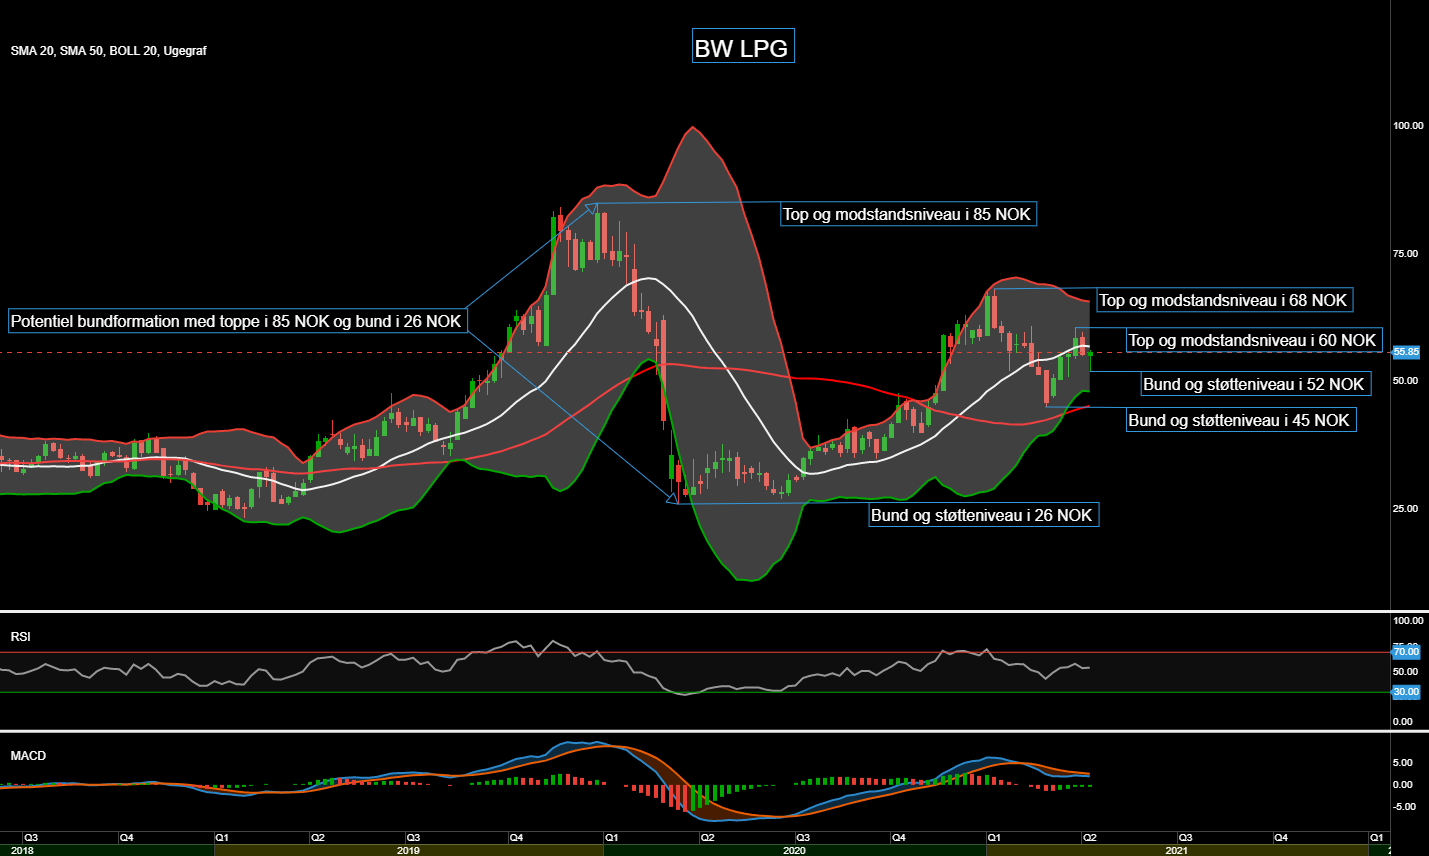The height and width of the screenshot is (856, 1429).
Task: Select the 'Bund og støtteniveau i 26 NOK' annotation
Action: click(x=983, y=515)
